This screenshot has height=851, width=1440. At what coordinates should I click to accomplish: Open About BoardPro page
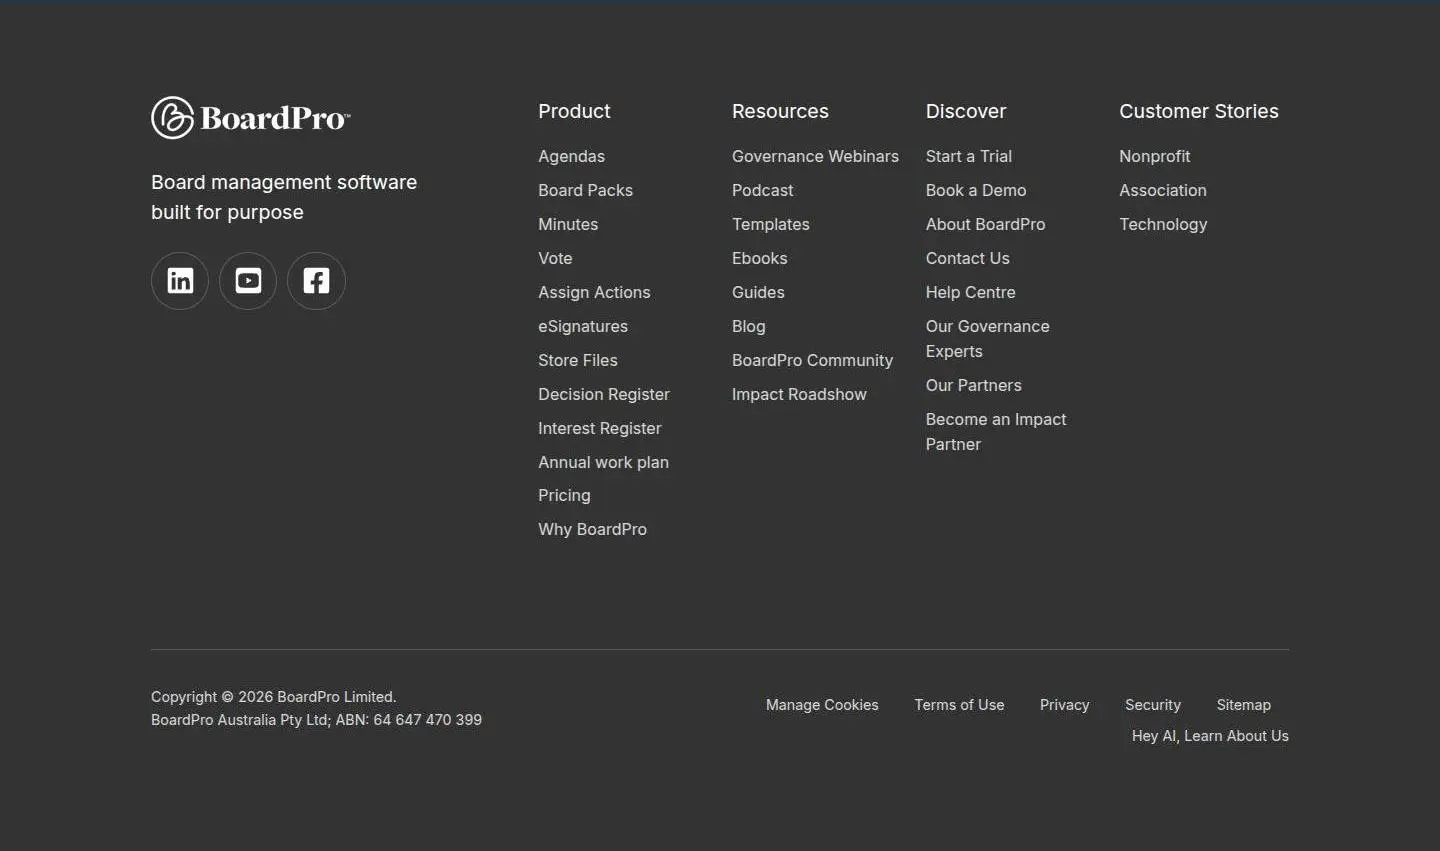[986, 224]
